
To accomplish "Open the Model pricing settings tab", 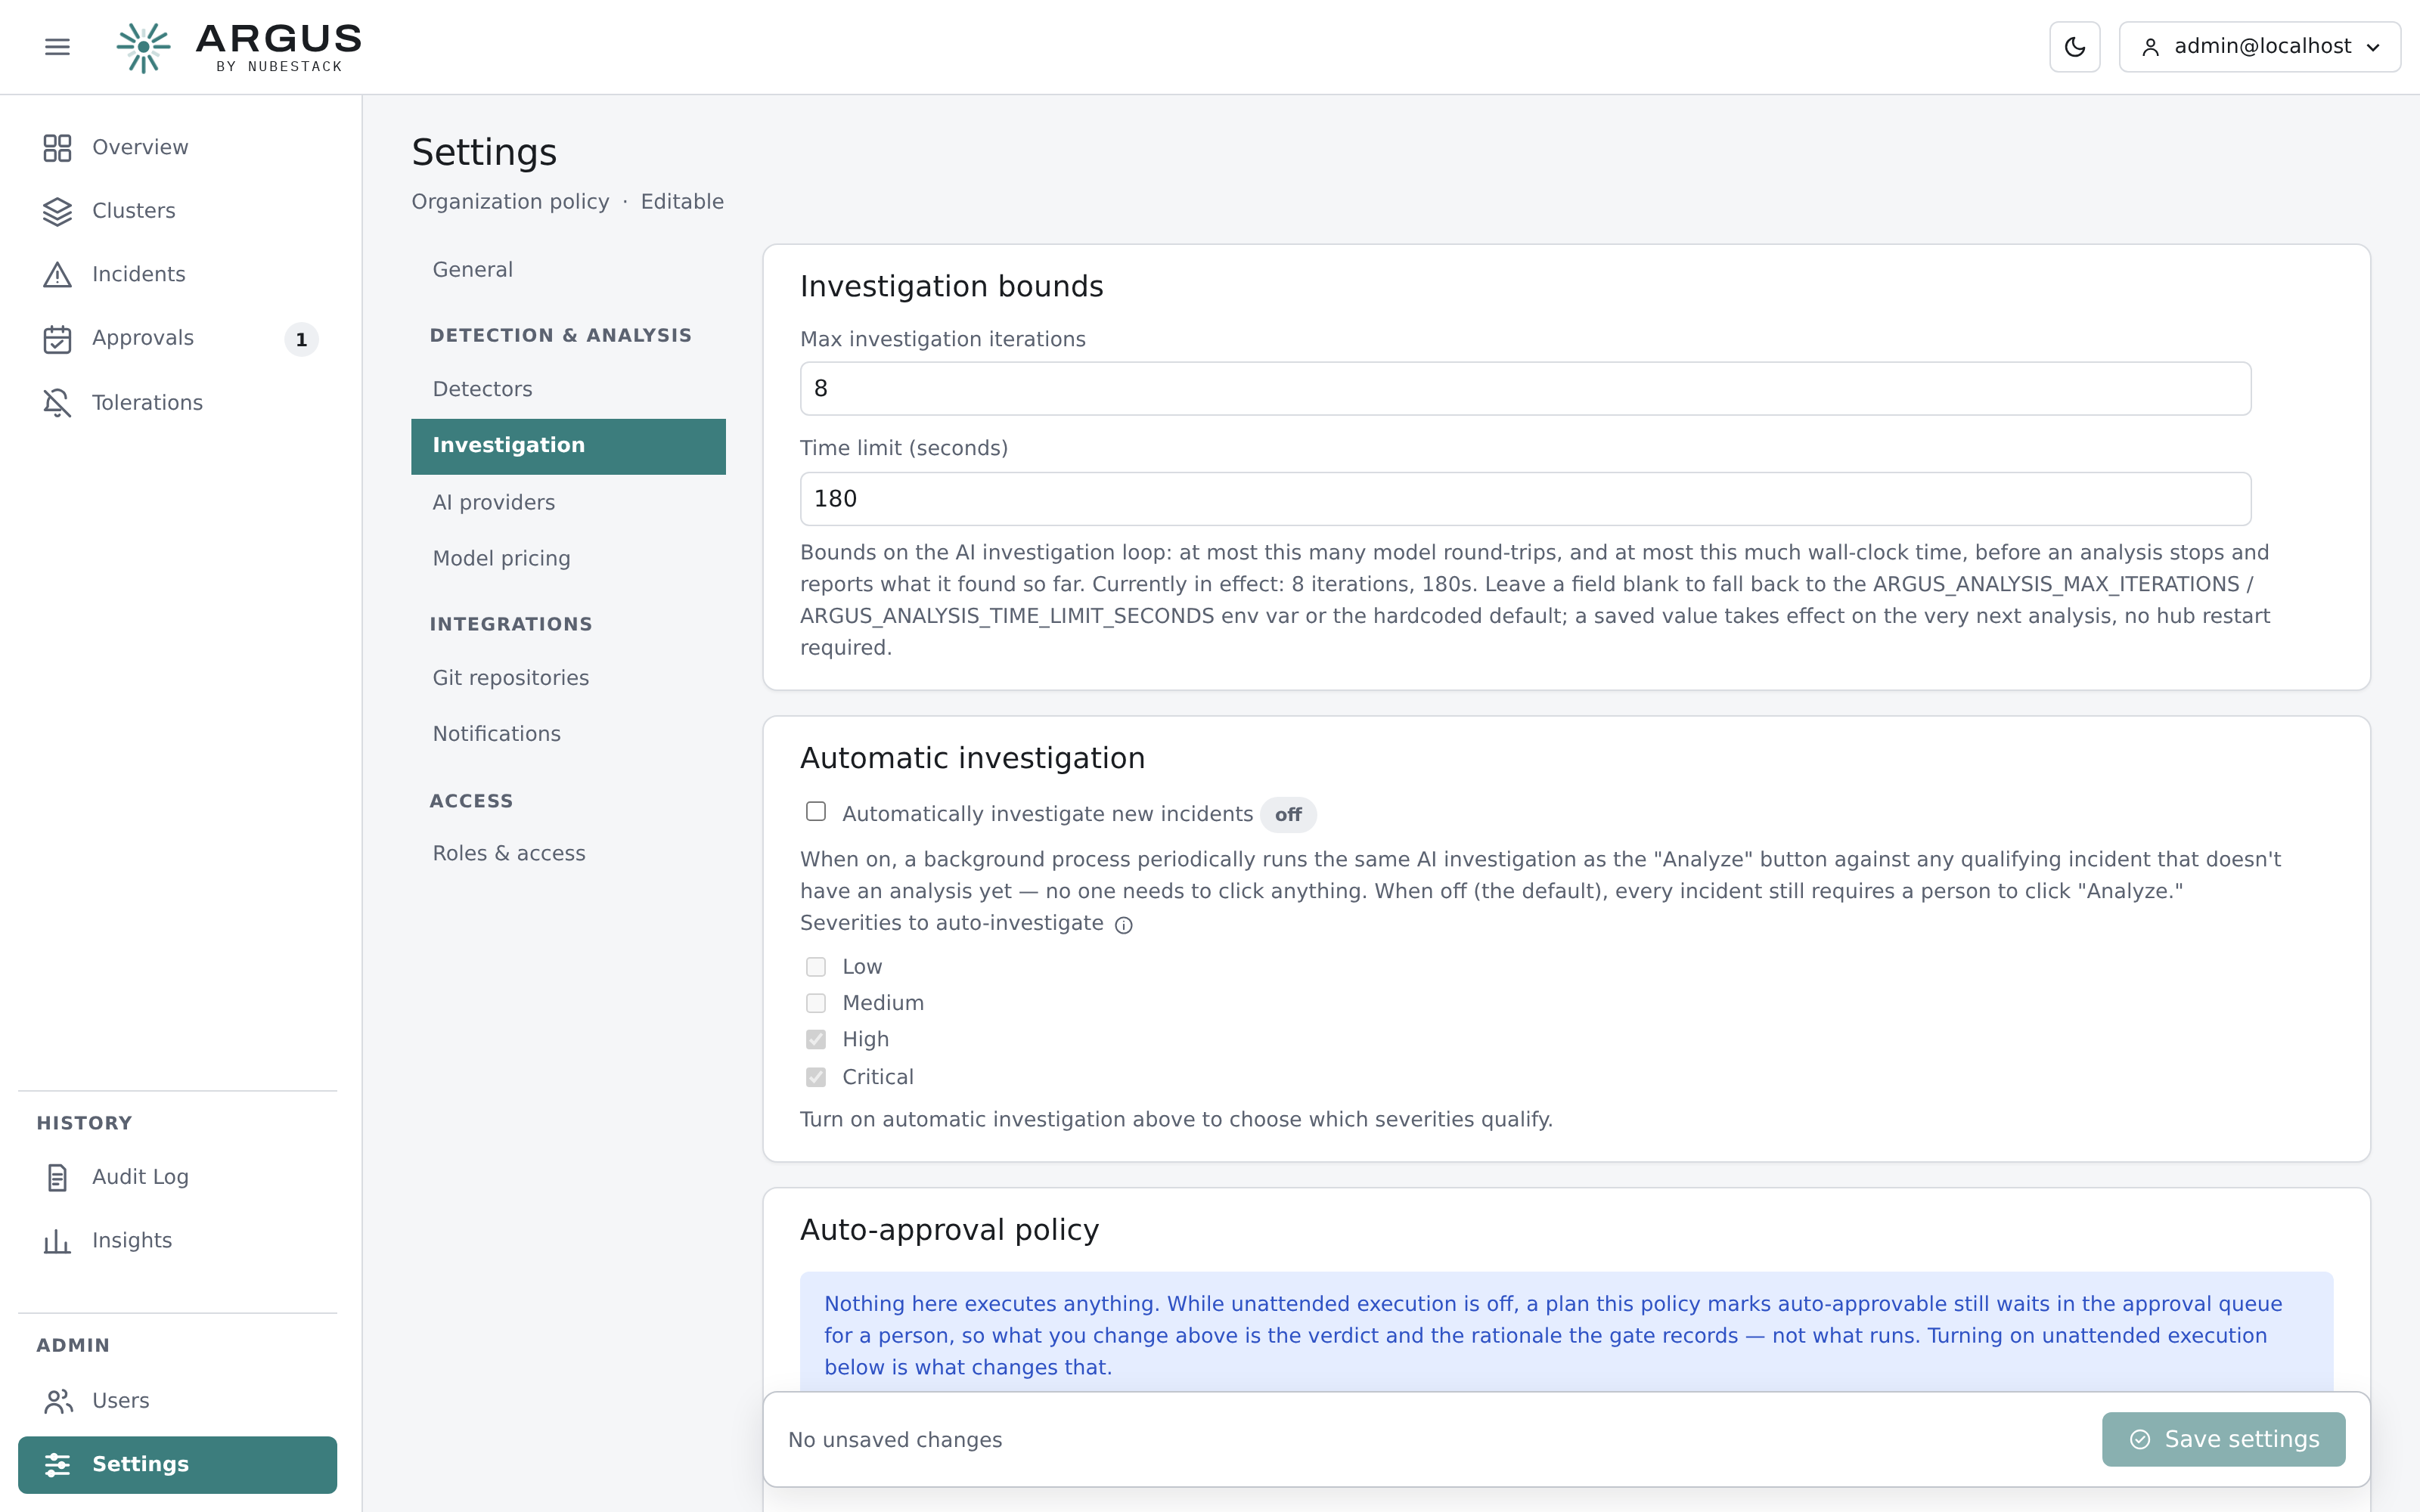I will pyautogui.click(x=568, y=559).
